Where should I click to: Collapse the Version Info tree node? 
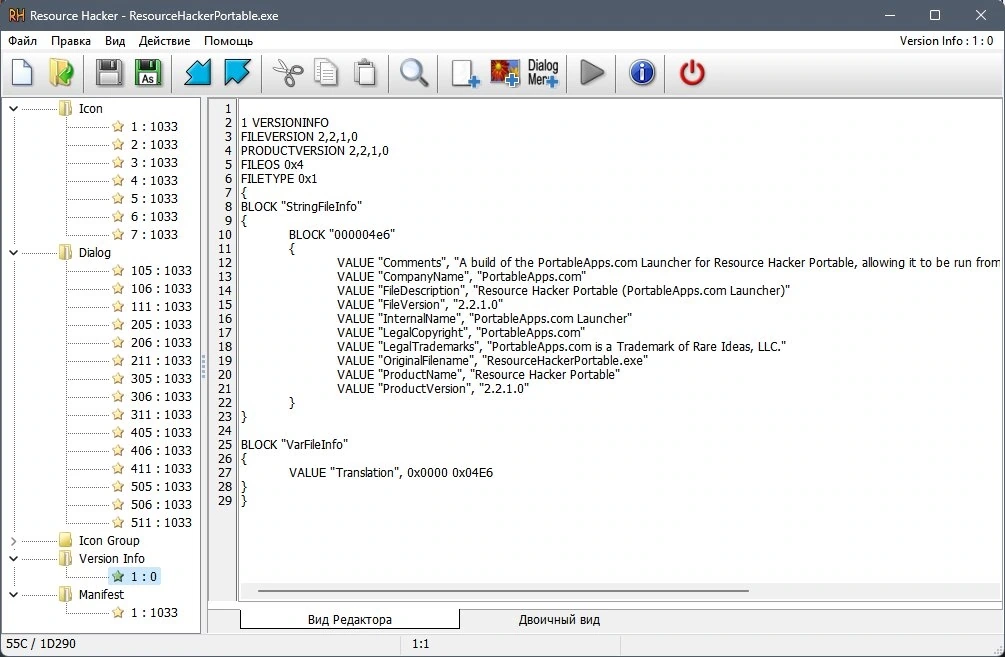pos(13,559)
